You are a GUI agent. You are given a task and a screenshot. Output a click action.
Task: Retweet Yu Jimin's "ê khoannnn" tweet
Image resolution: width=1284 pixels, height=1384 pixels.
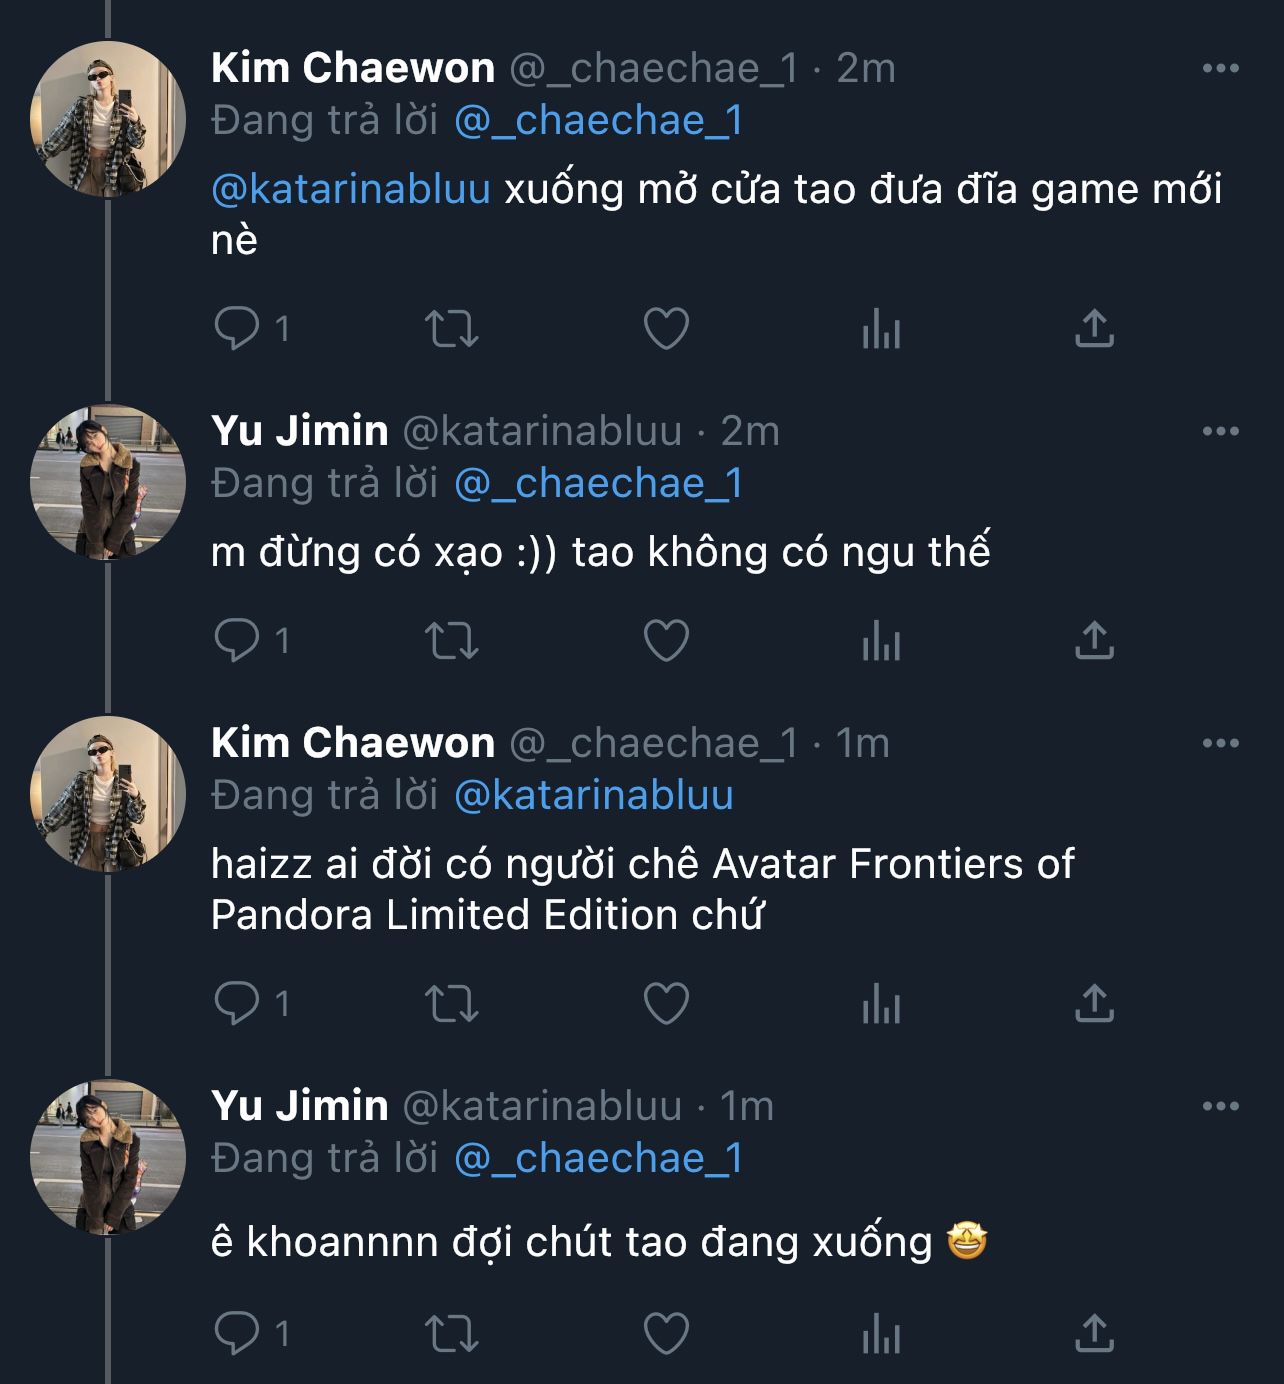click(x=452, y=1333)
